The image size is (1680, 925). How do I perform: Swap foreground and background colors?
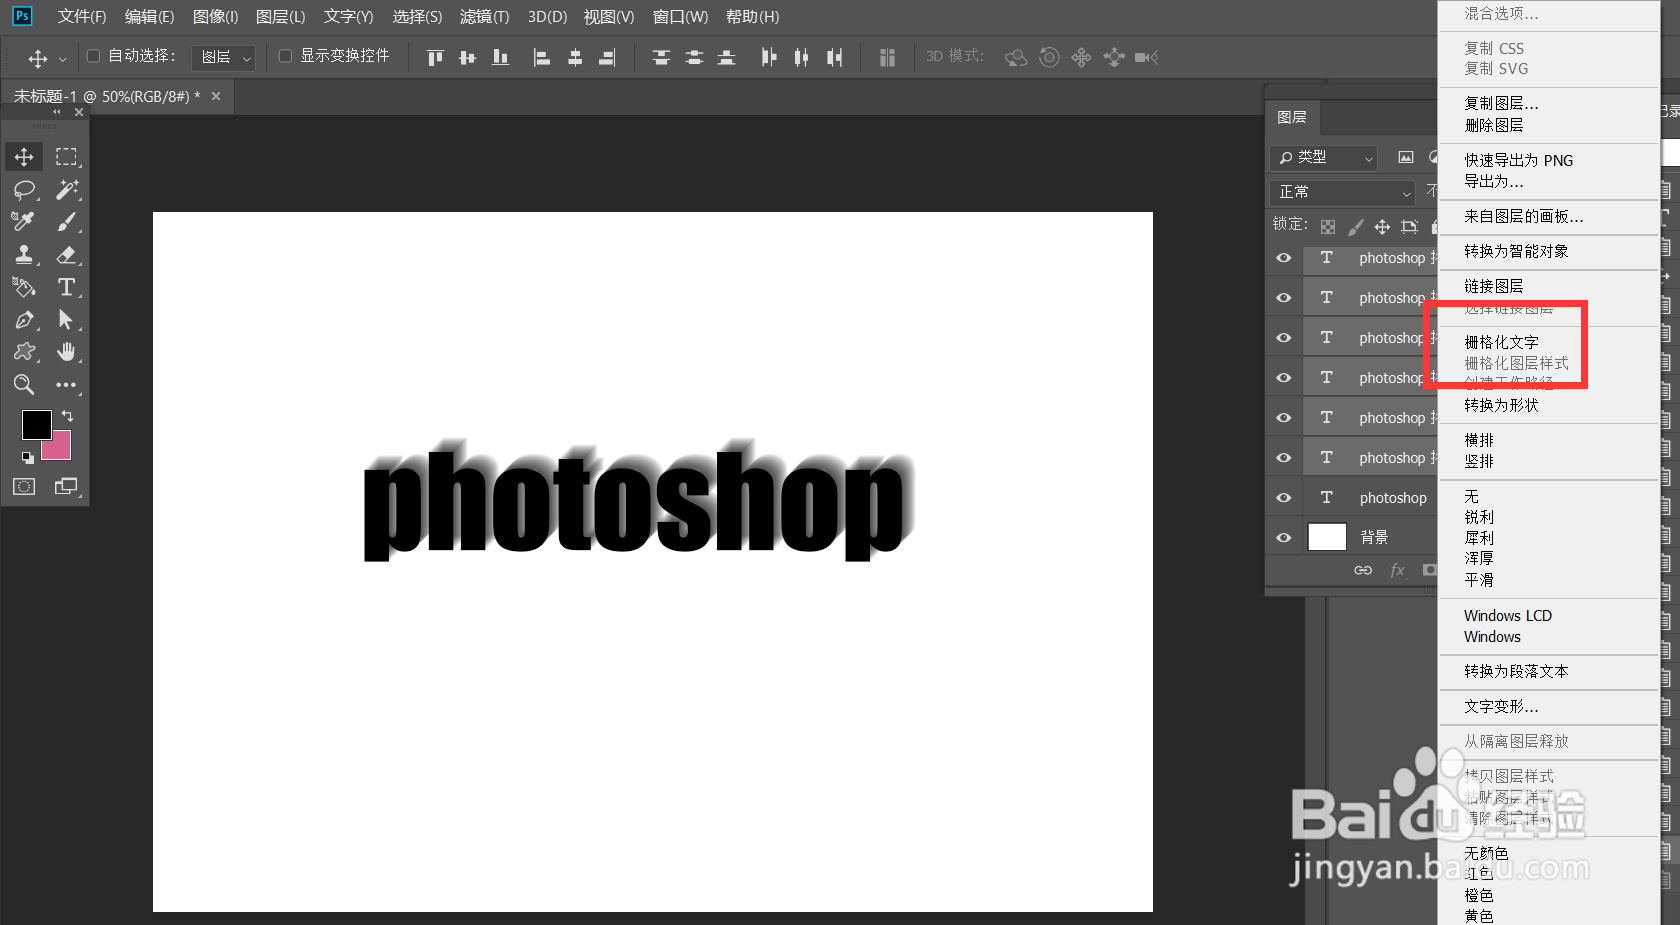click(67, 415)
